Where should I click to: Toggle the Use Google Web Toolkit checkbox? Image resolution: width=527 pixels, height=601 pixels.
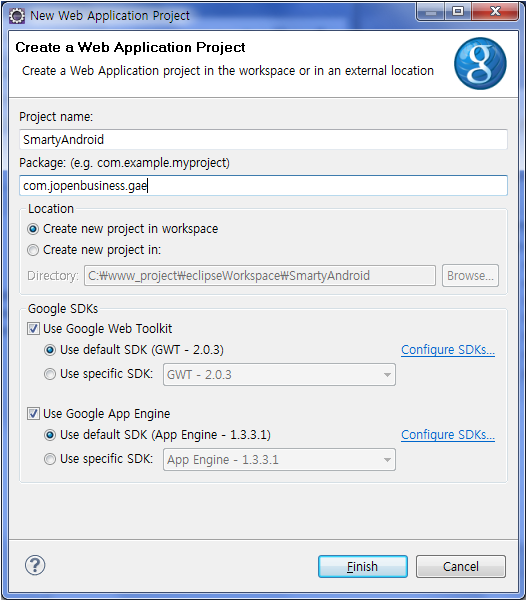33,328
